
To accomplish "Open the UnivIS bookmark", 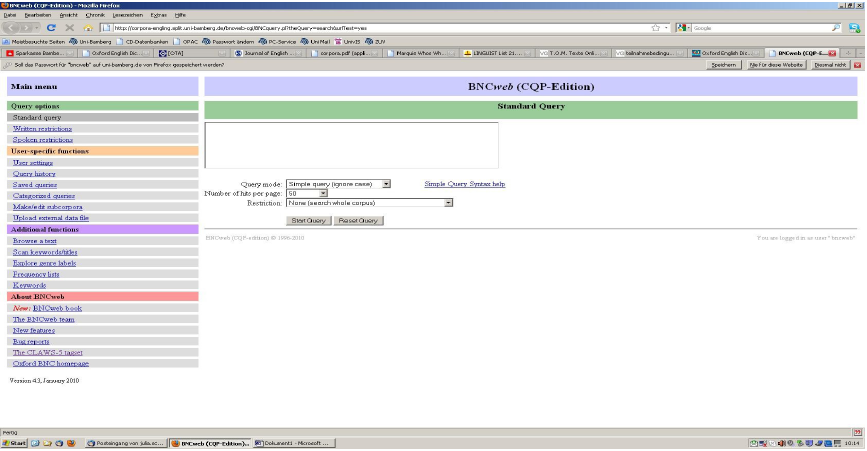I will coord(347,41).
